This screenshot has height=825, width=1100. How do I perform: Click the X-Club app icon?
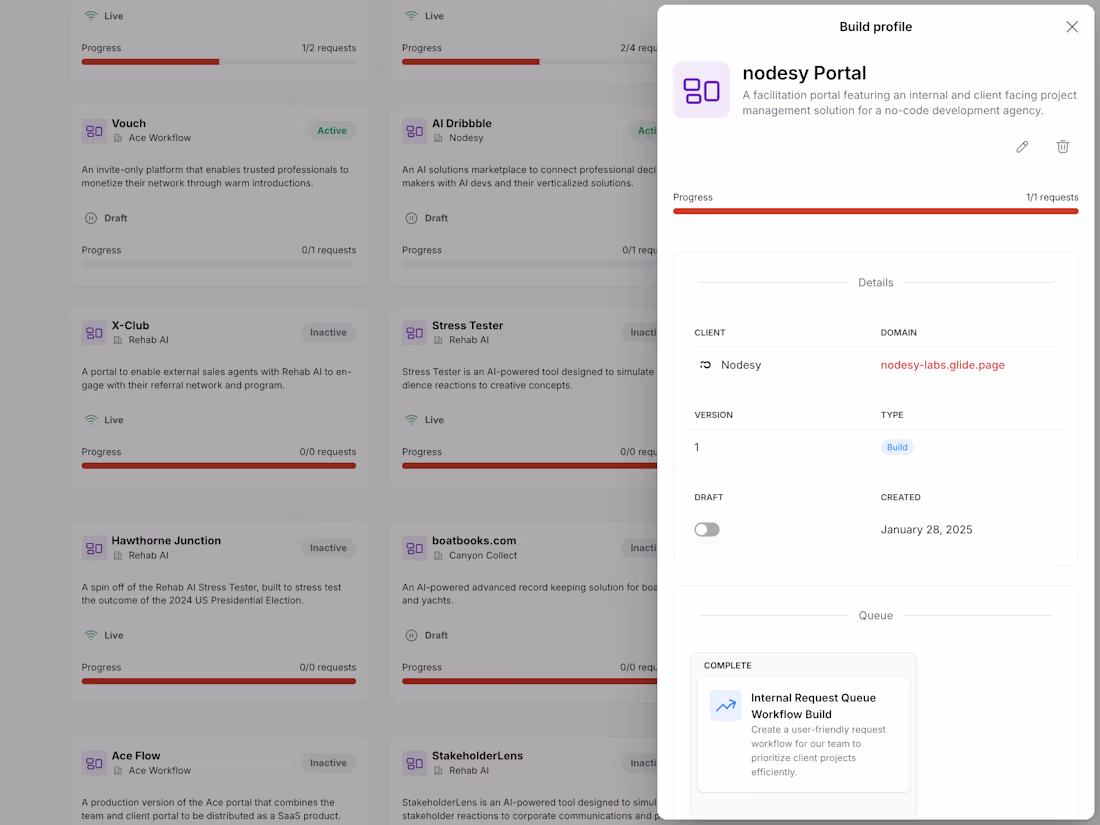(93, 333)
